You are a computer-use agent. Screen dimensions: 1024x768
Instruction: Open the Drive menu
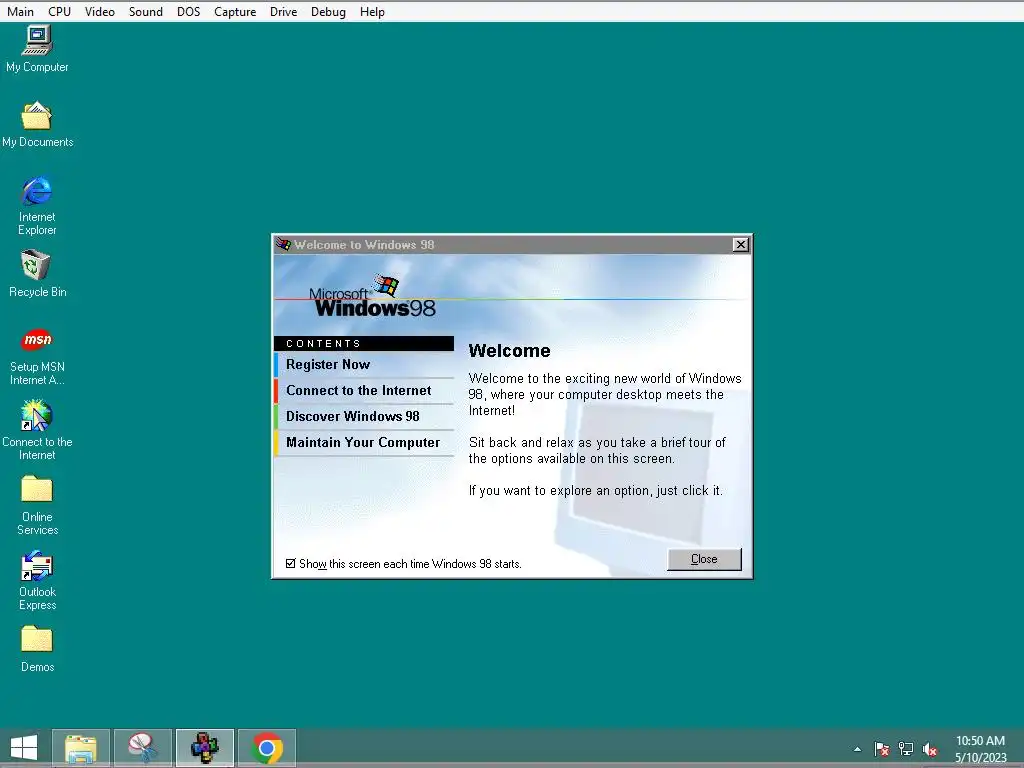(x=283, y=12)
